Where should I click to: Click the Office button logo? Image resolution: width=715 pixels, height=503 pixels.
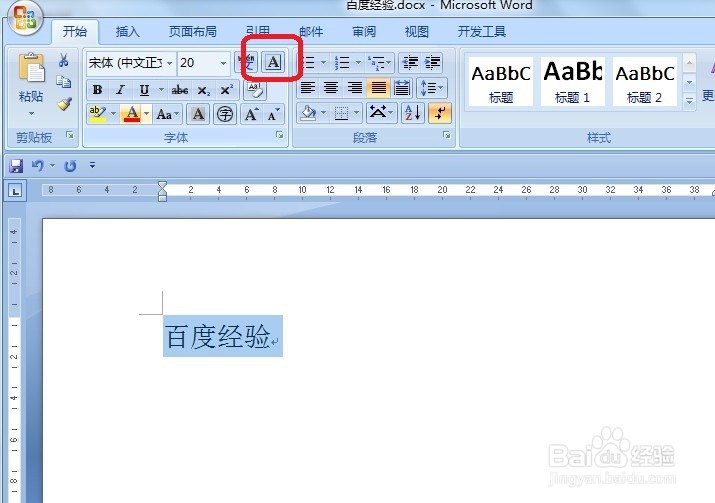click(x=24, y=17)
